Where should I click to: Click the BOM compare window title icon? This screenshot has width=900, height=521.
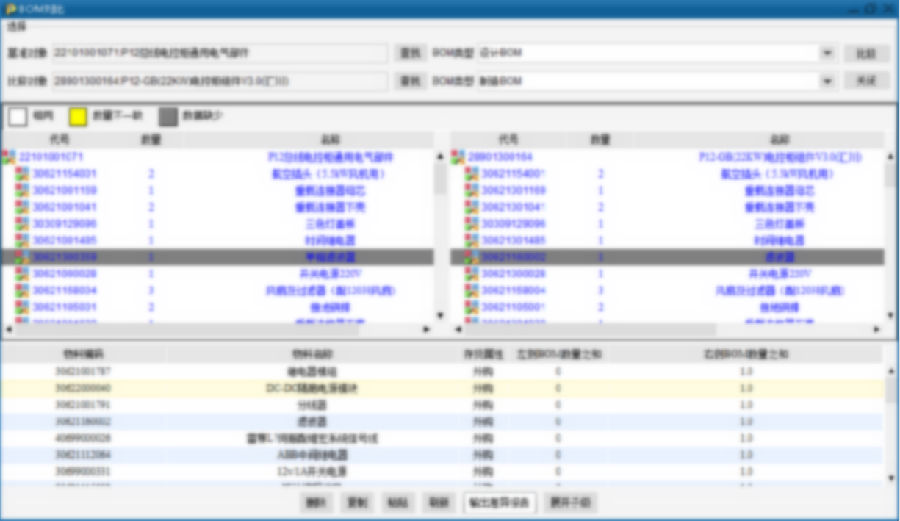coord(10,9)
